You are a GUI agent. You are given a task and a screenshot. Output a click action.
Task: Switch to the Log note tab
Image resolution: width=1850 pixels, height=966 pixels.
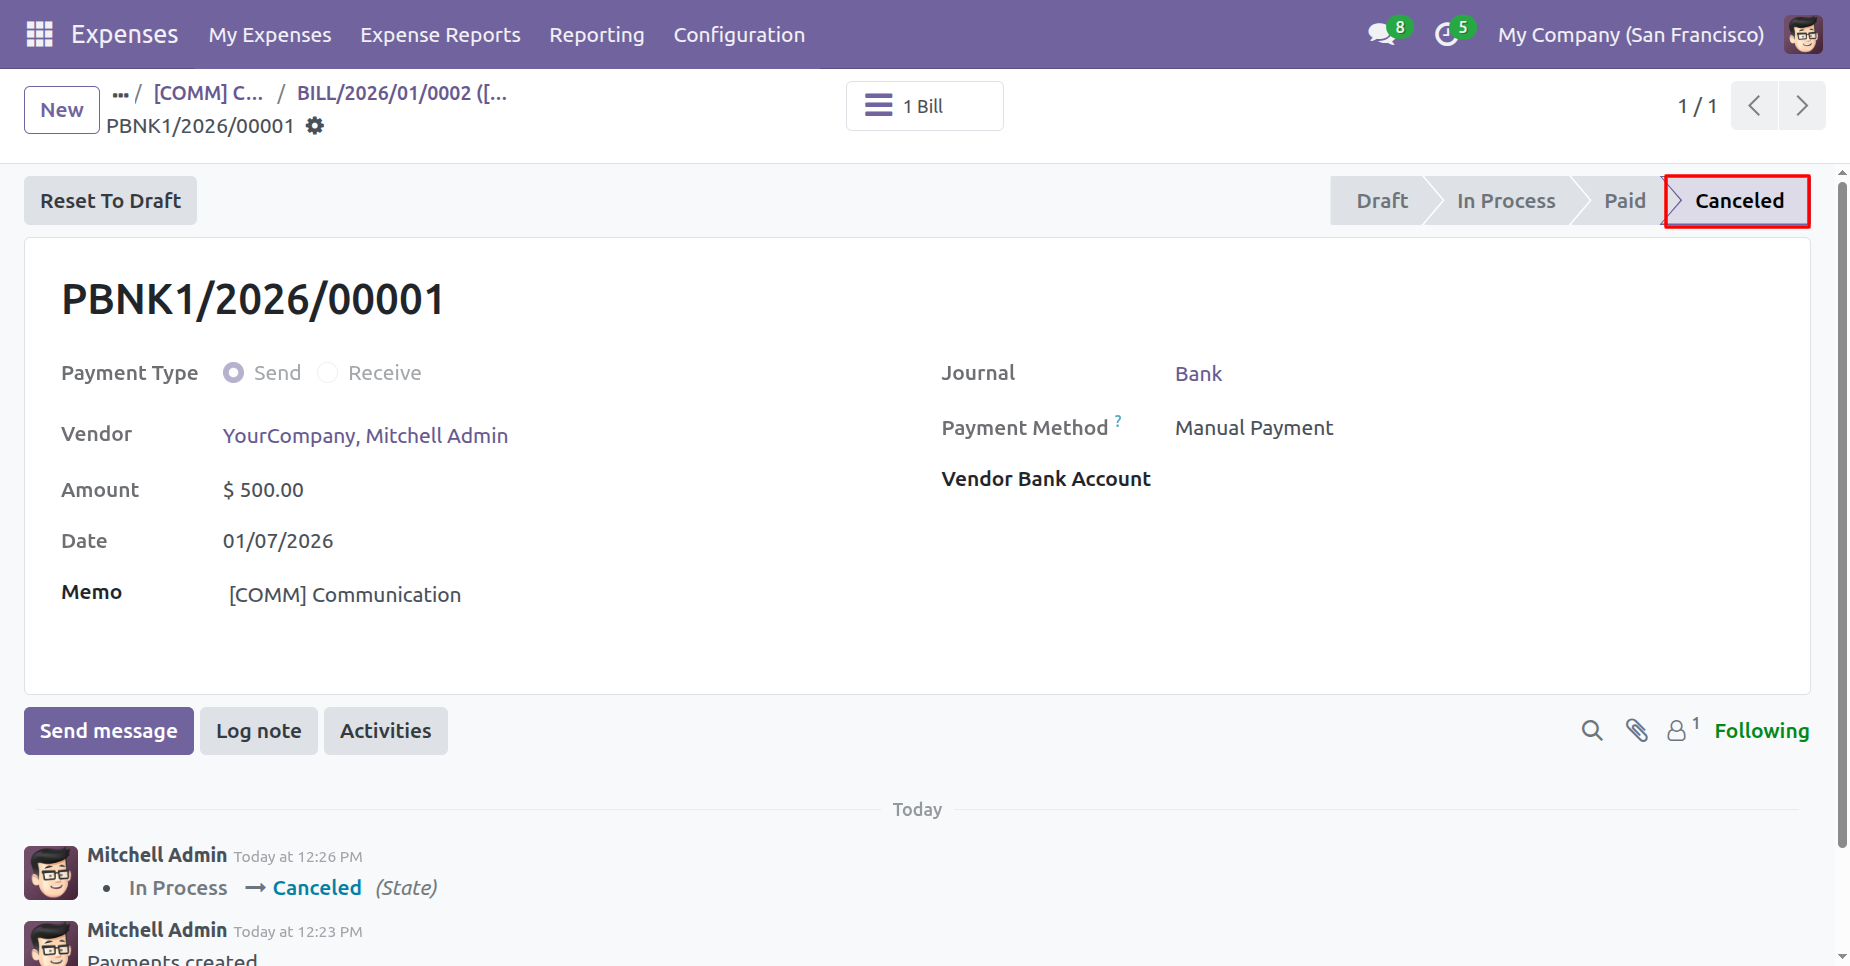[x=259, y=731]
